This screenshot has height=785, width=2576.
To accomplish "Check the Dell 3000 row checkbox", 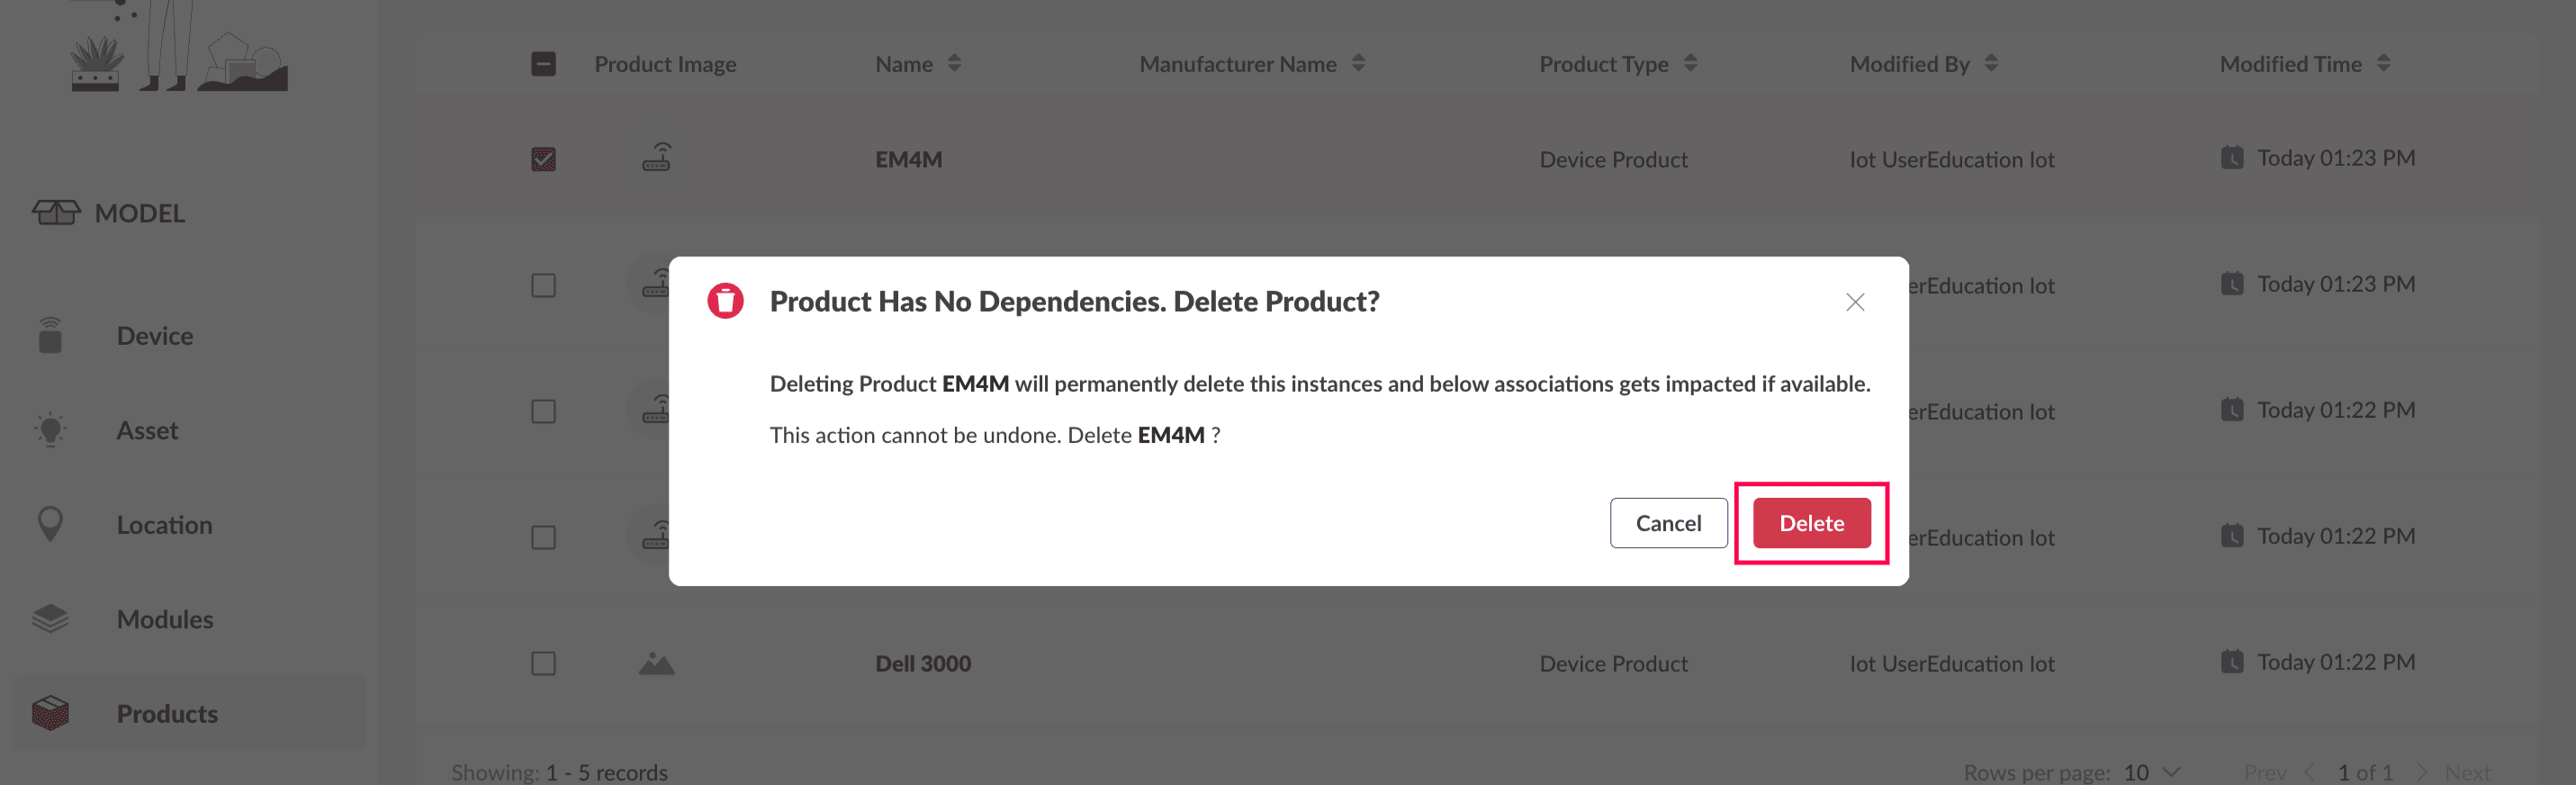I will [543, 663].
